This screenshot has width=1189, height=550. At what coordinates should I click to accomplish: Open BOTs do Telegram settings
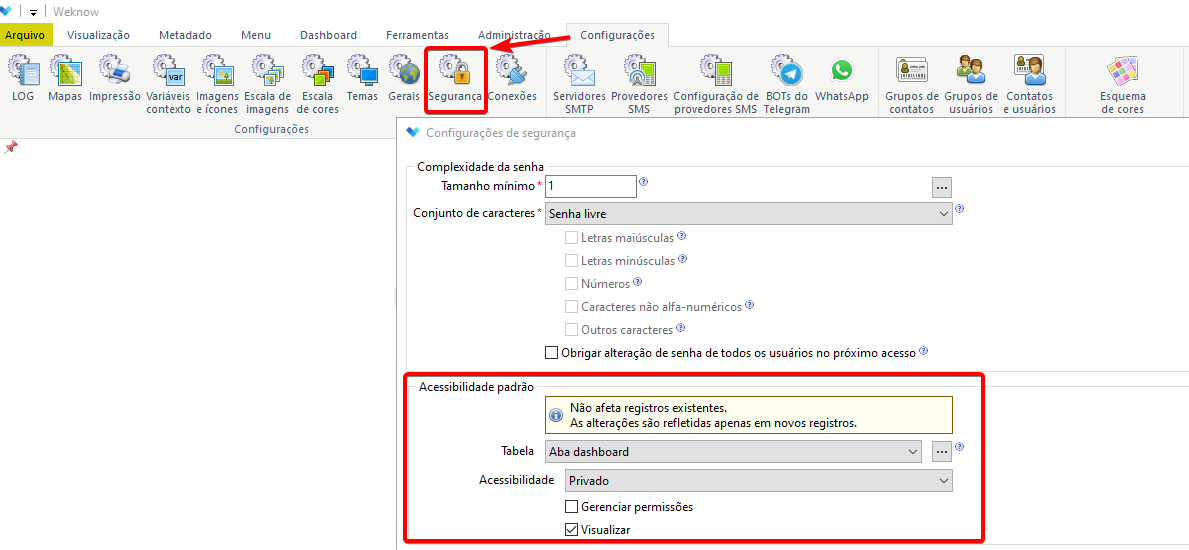point(787,84)
